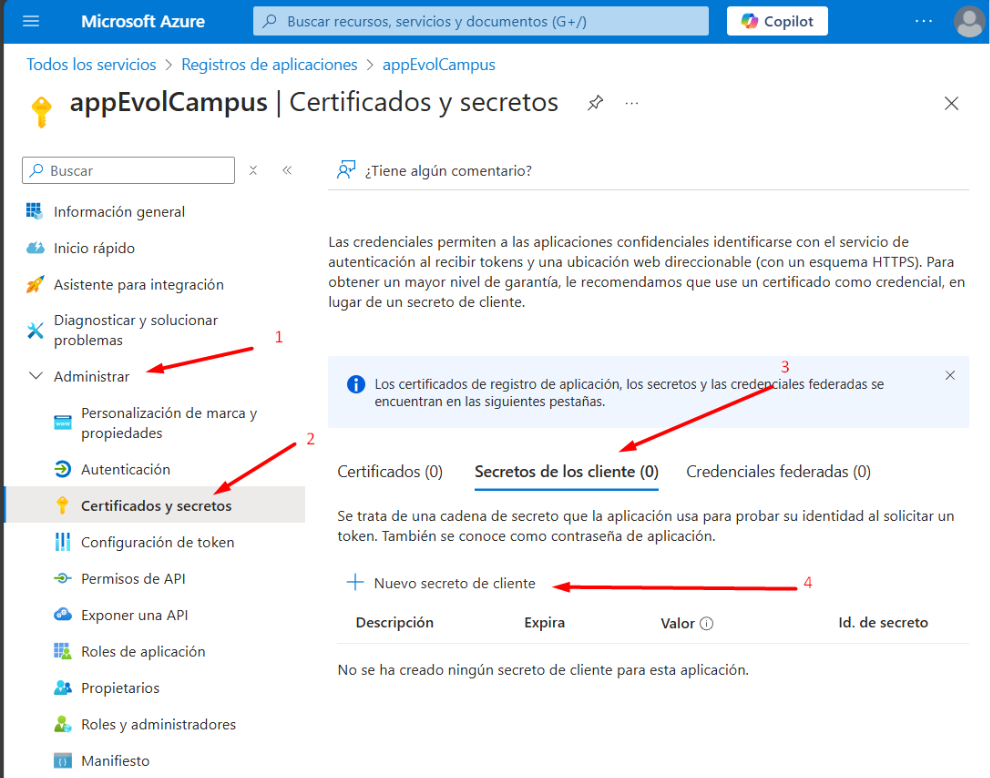The image size is (990, 778).
Task: Click the Expira column header
Action: (x=544, y=623)
